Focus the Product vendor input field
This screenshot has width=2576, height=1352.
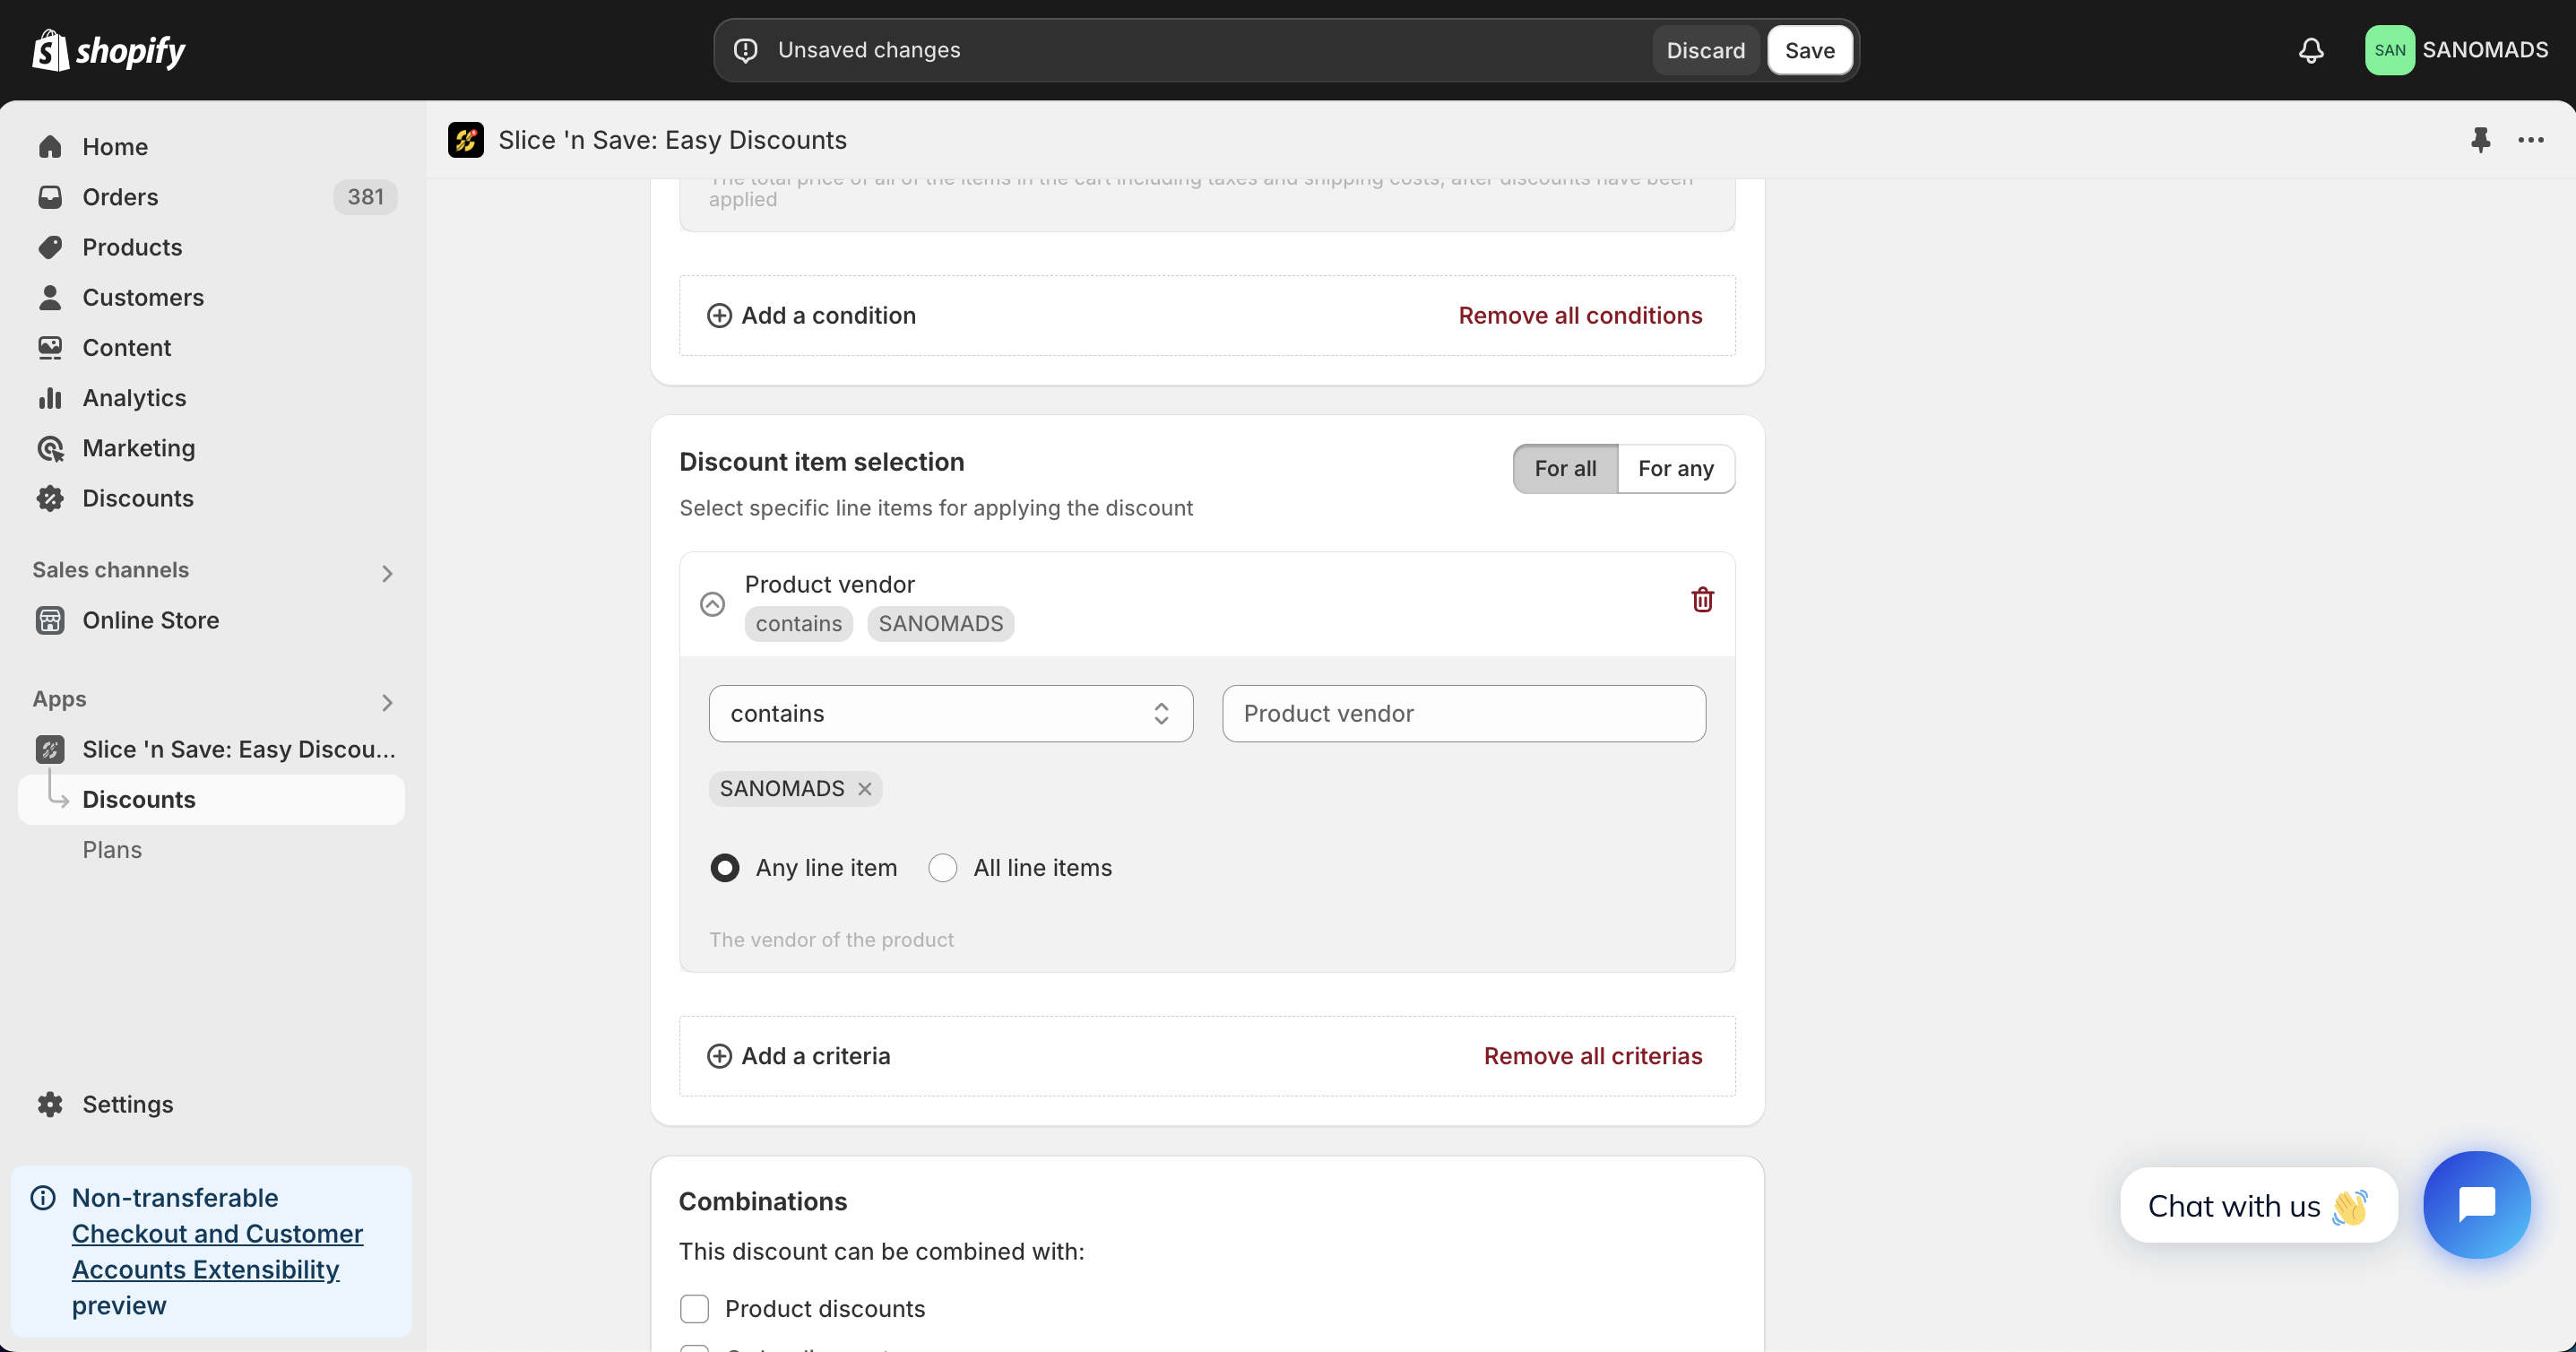click(1464, 714)
